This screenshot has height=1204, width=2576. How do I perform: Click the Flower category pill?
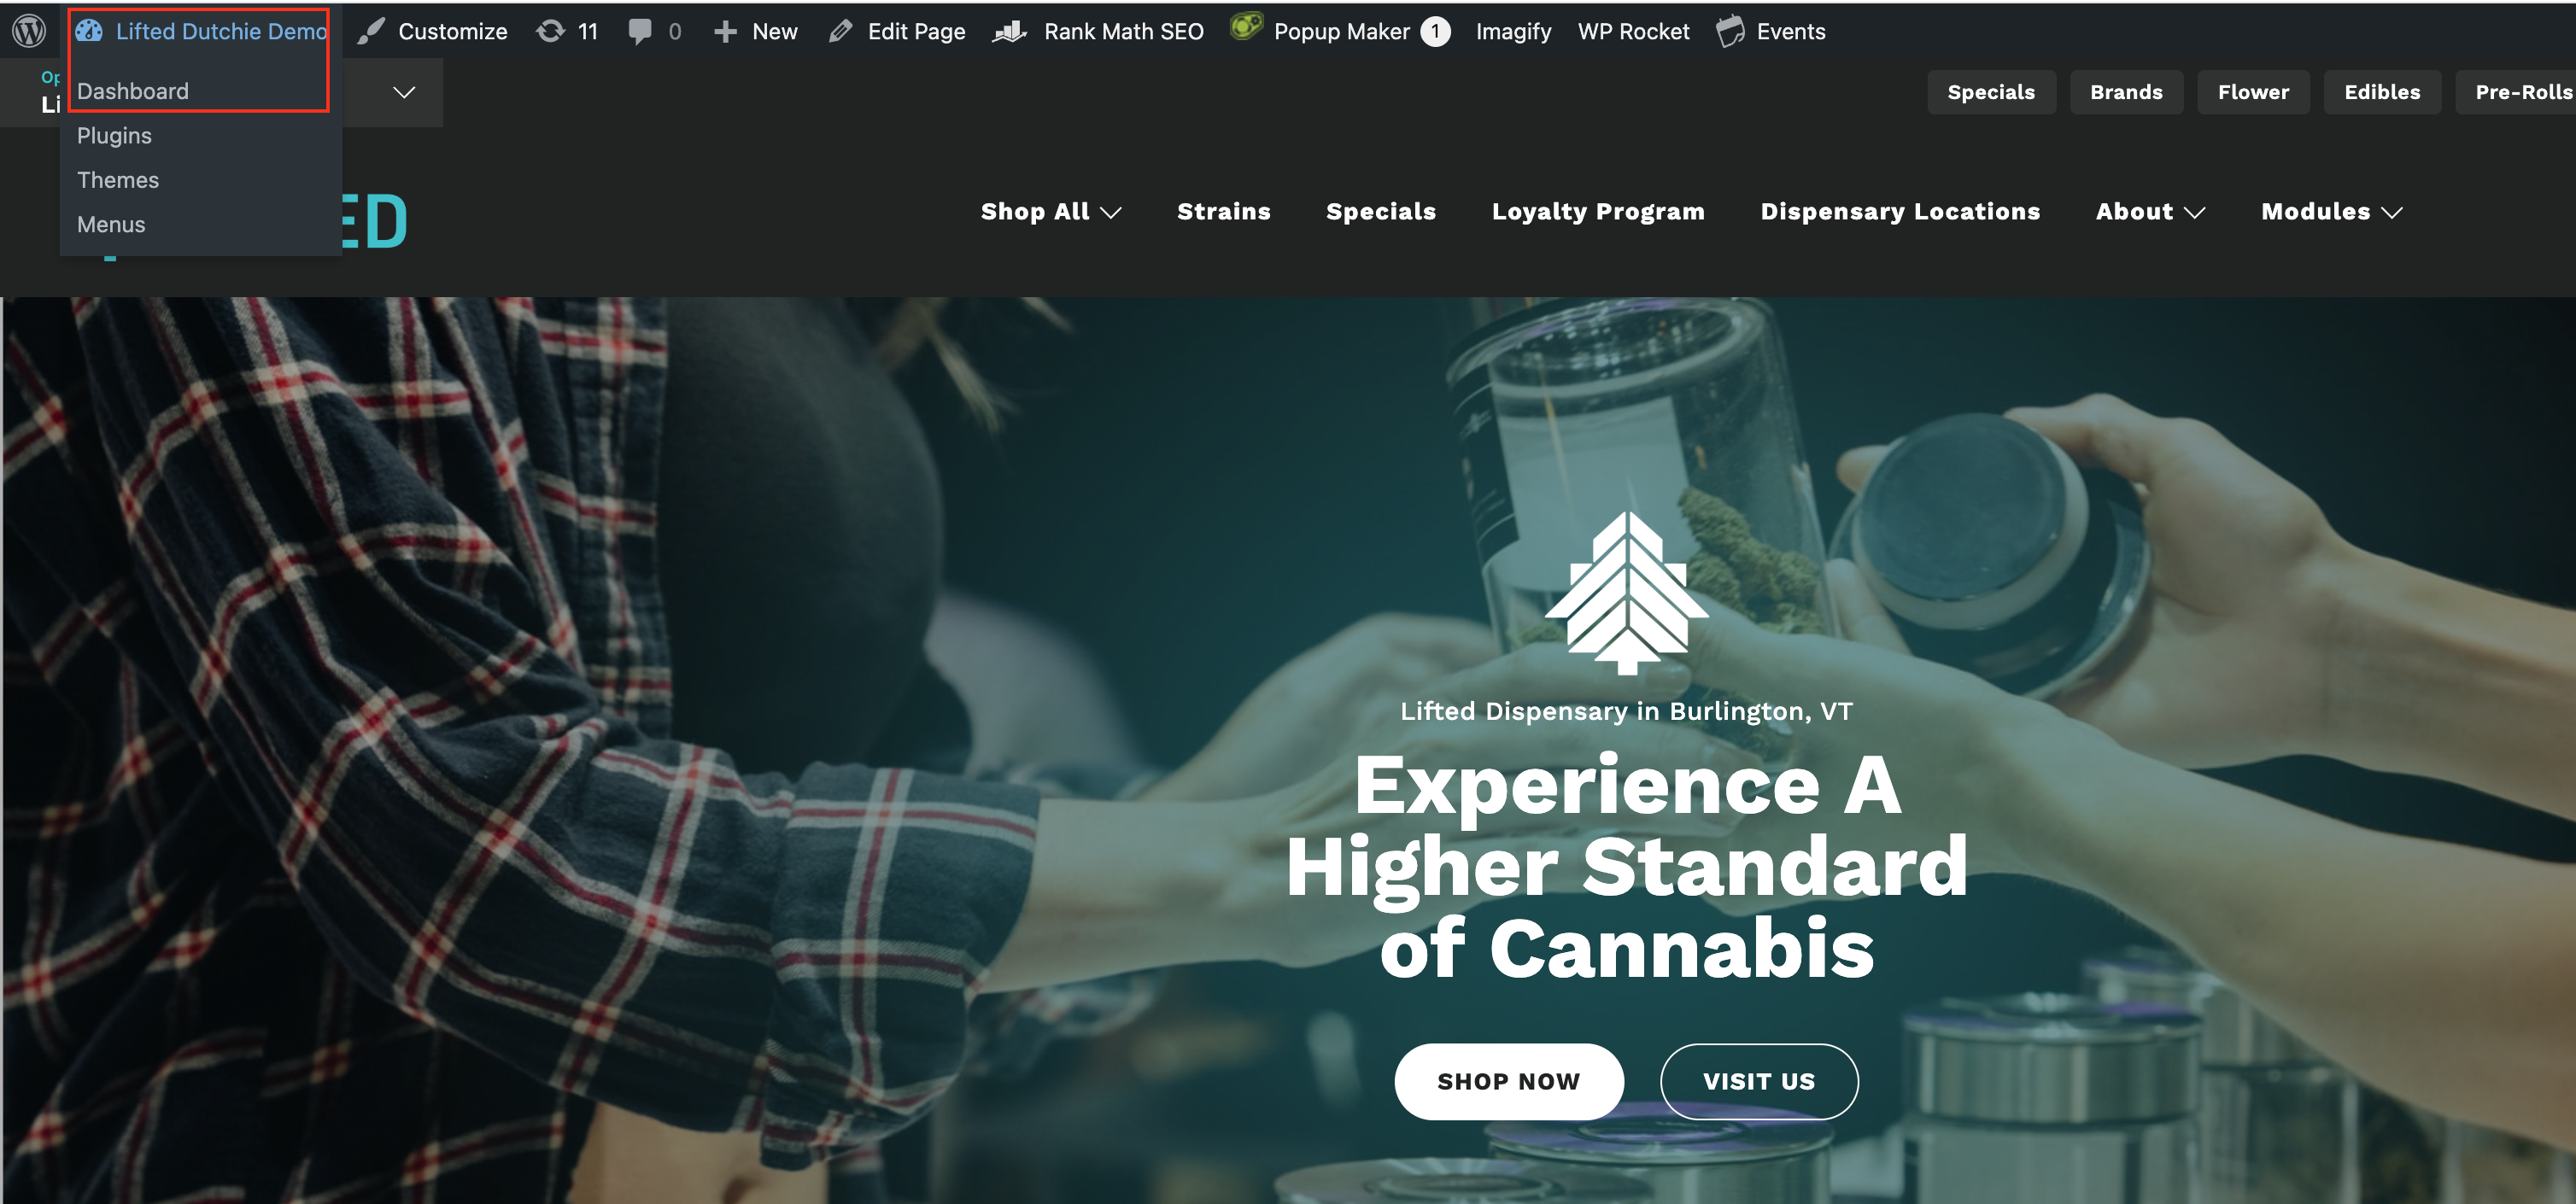coord(2253,92)
